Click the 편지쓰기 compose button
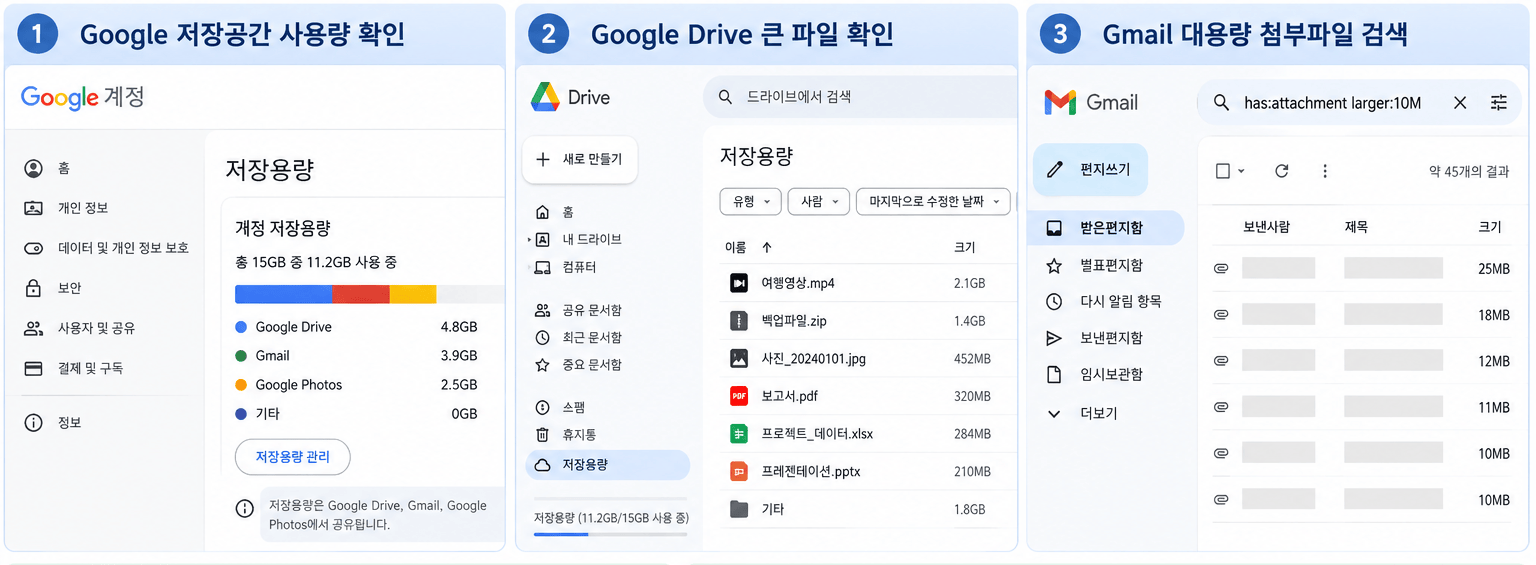 (x=1090, y=169)
